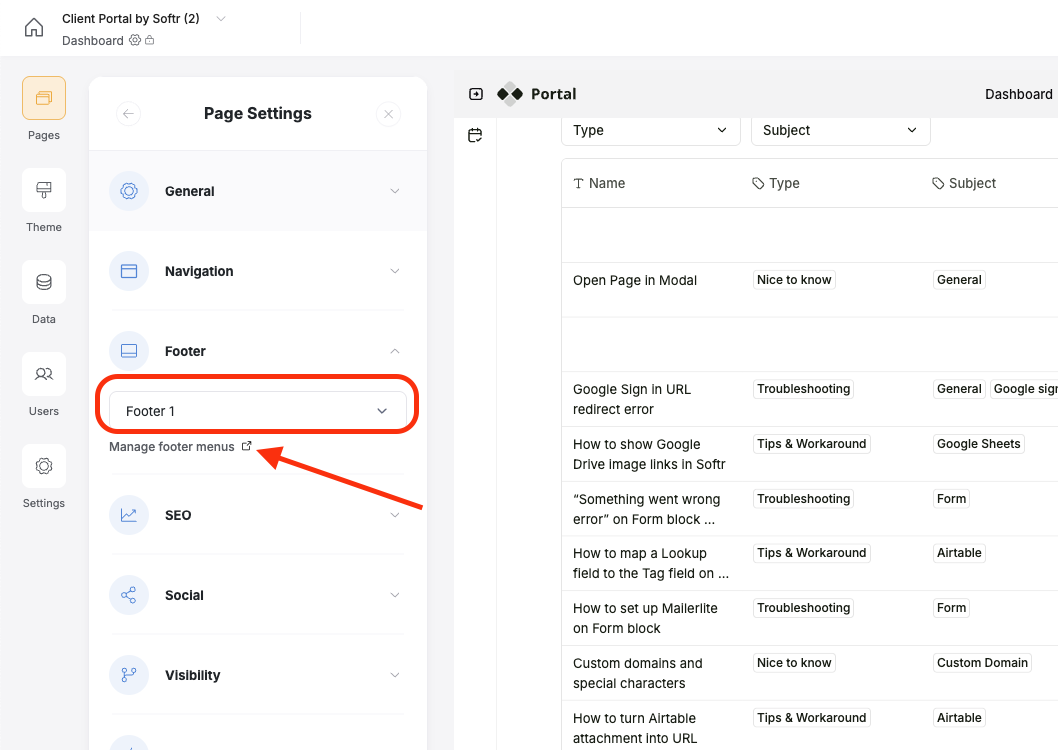
Task: Click the Social share icon
Action: (129, 595)
